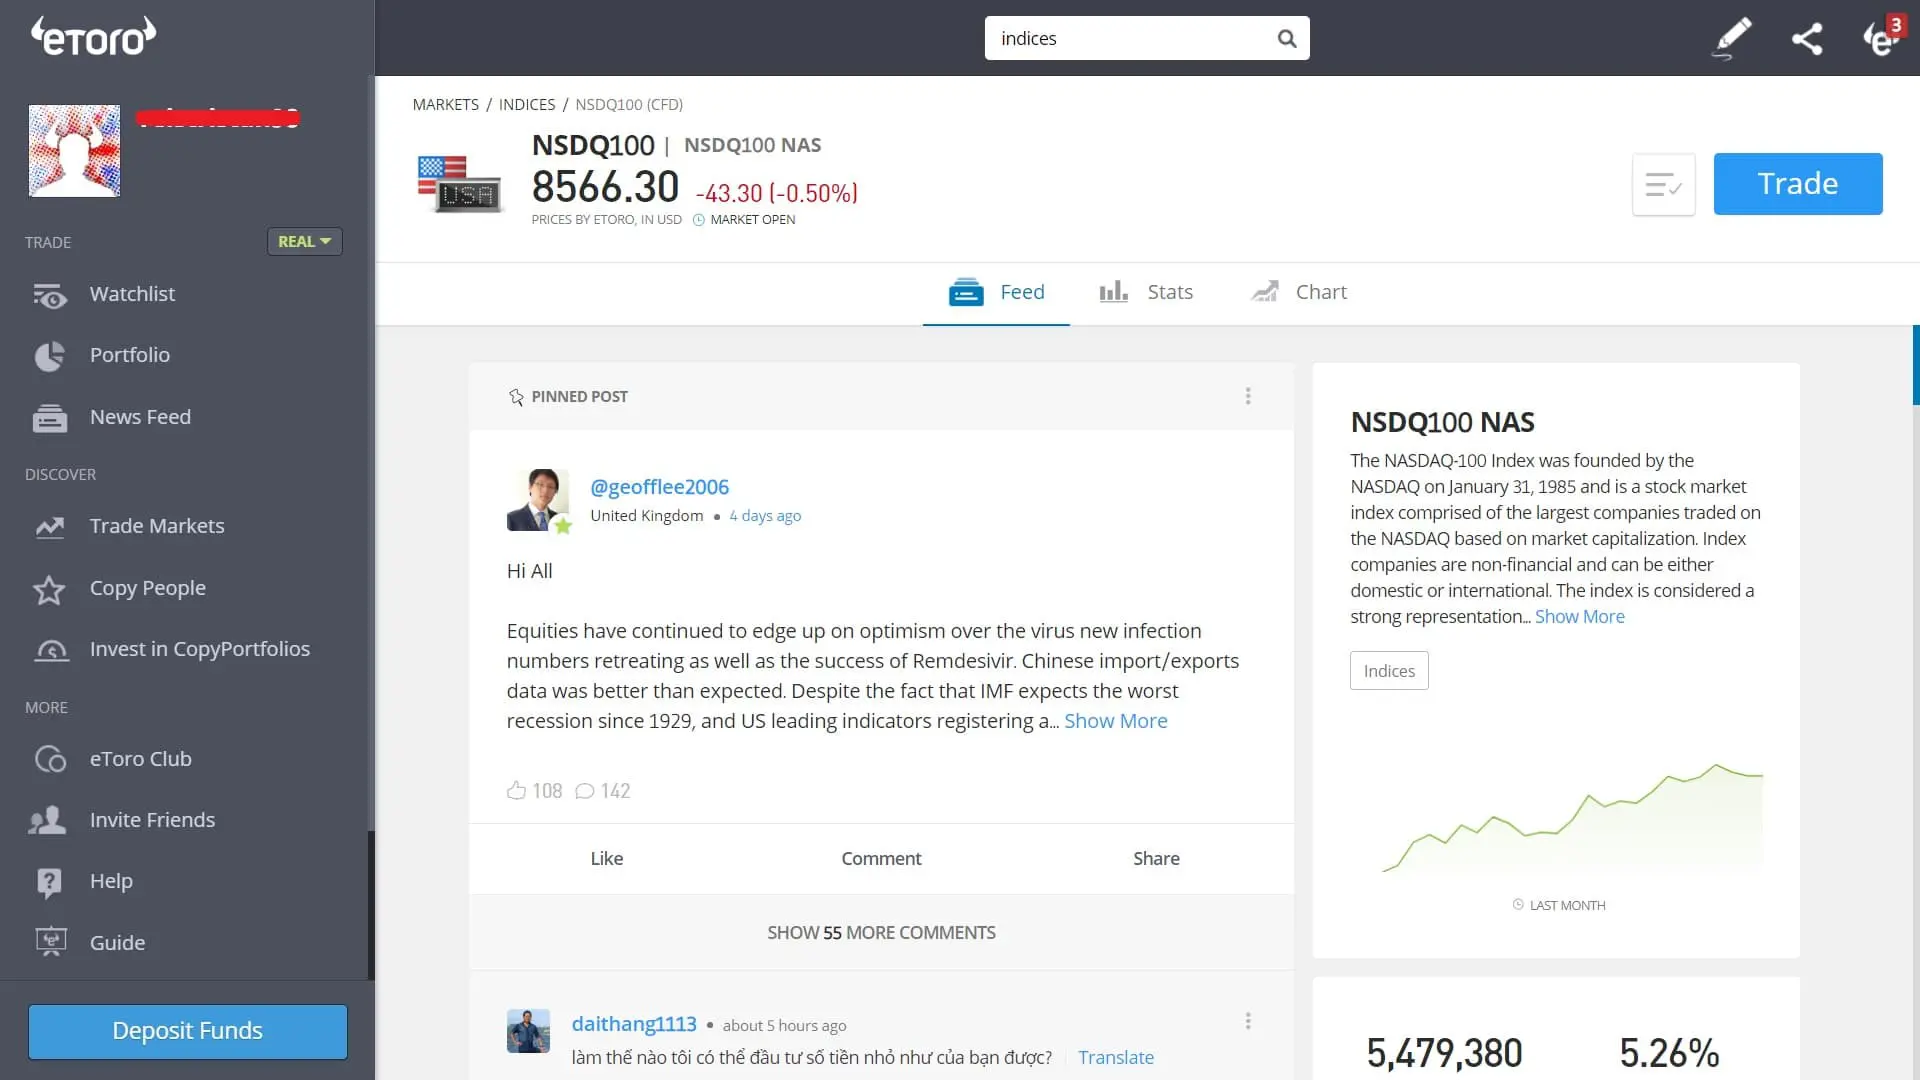Click the News Feed sidebar icon
1920x1080 pixels.
(49, 418)
